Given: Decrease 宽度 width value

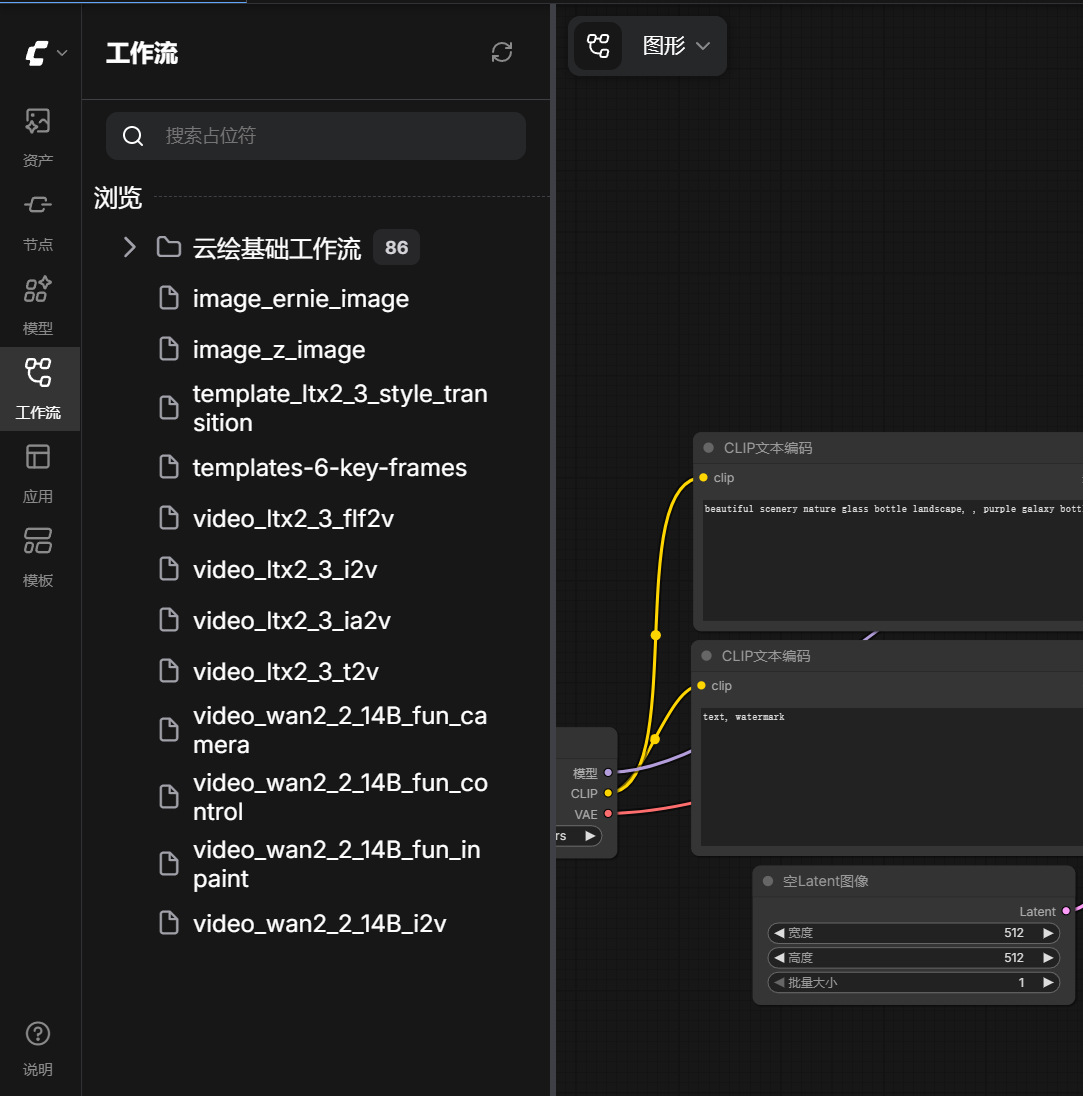Looking at the screenshot, I should [779, 932].
